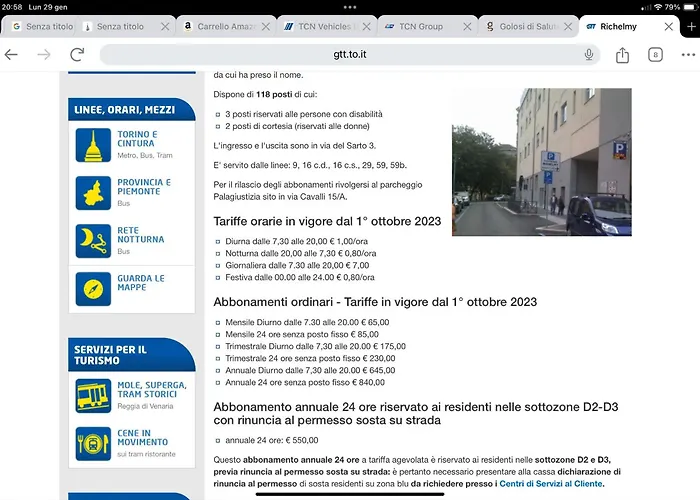Switch to the Golosi di Salute tab
Viewport: 700px width, 500px height.
pos(523,27)
